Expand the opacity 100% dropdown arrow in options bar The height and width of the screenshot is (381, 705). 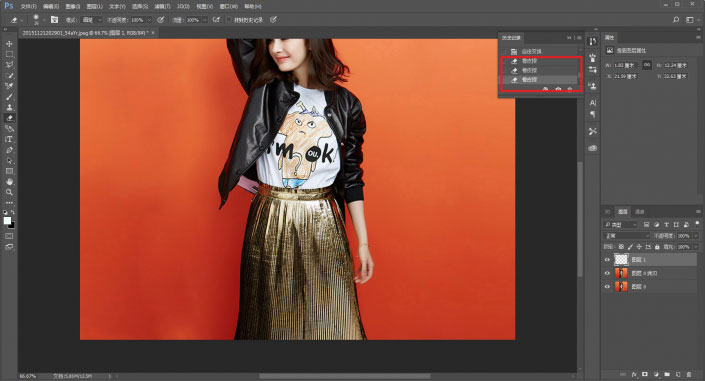click(149, 20)
